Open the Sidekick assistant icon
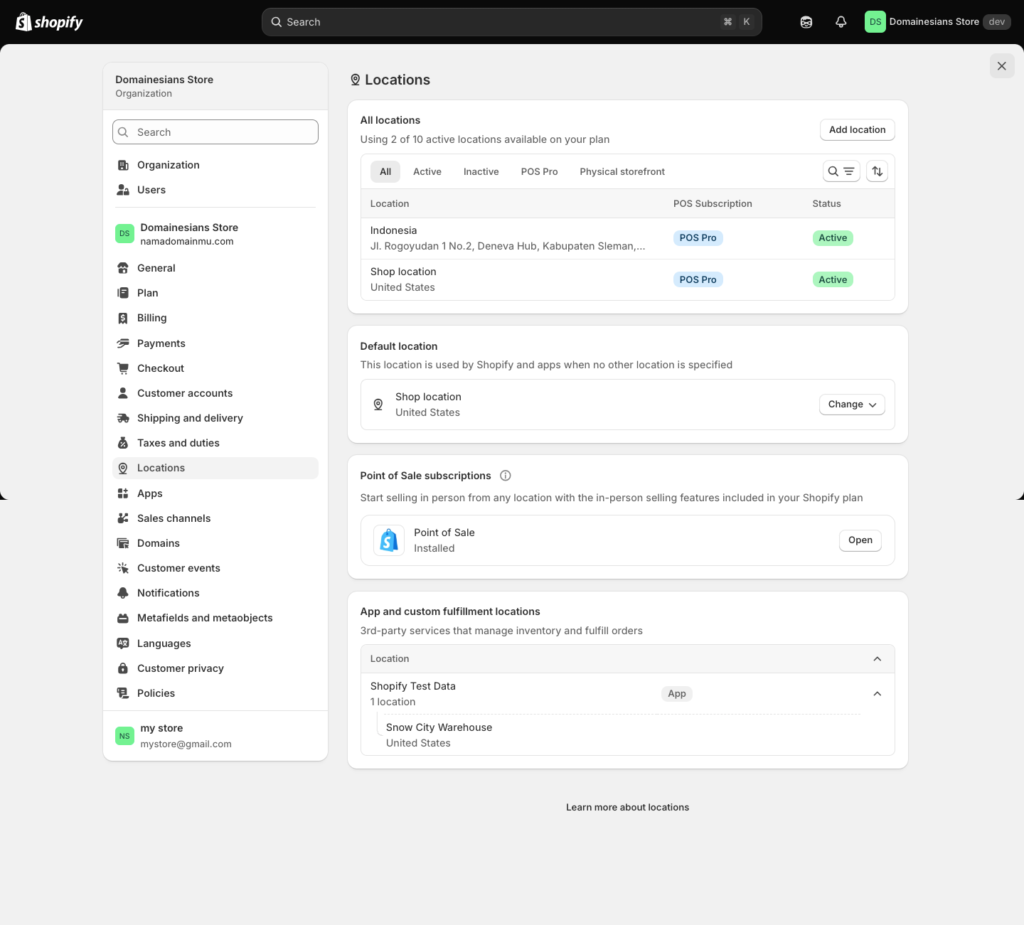The height and width of the screenshot is (925, 1024). pos(806,22)
